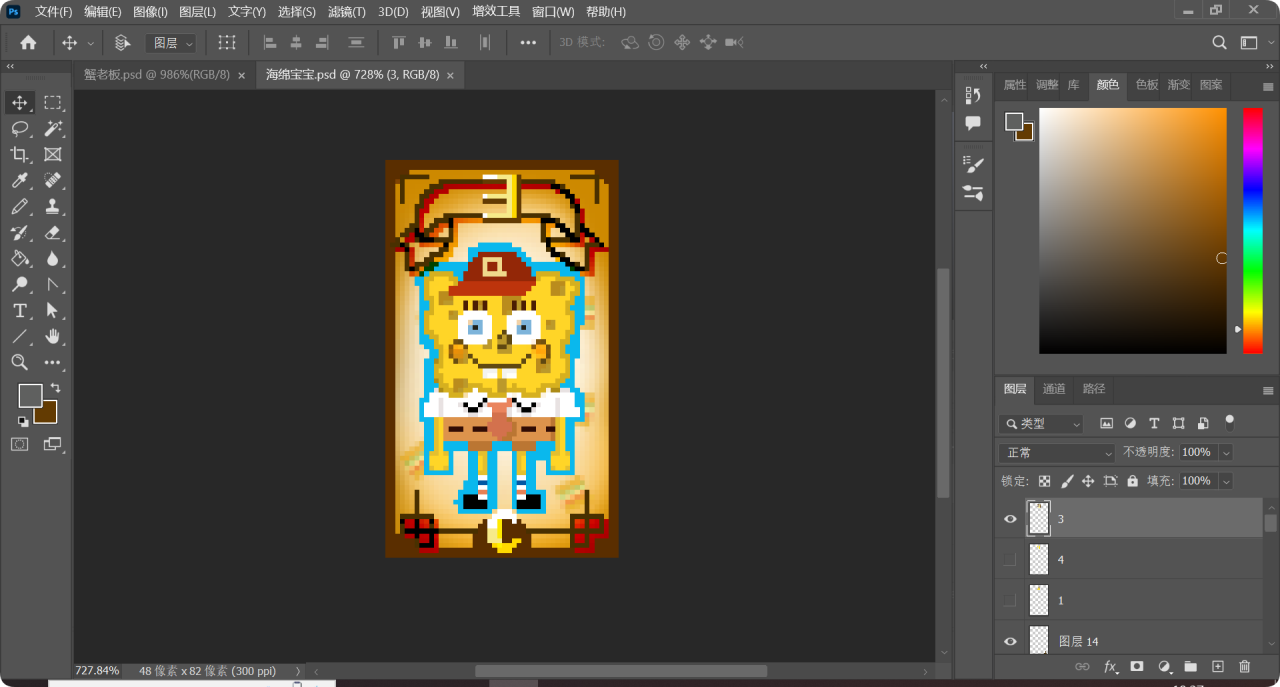
Task: Select the History Brush tool
Action: click(x=20, y=232)
